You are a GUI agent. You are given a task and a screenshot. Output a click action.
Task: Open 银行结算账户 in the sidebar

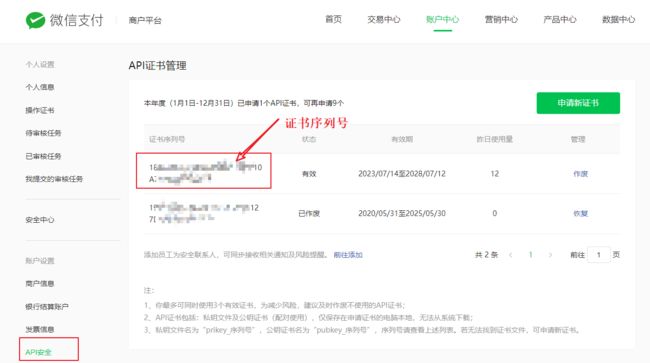[47, 307]
